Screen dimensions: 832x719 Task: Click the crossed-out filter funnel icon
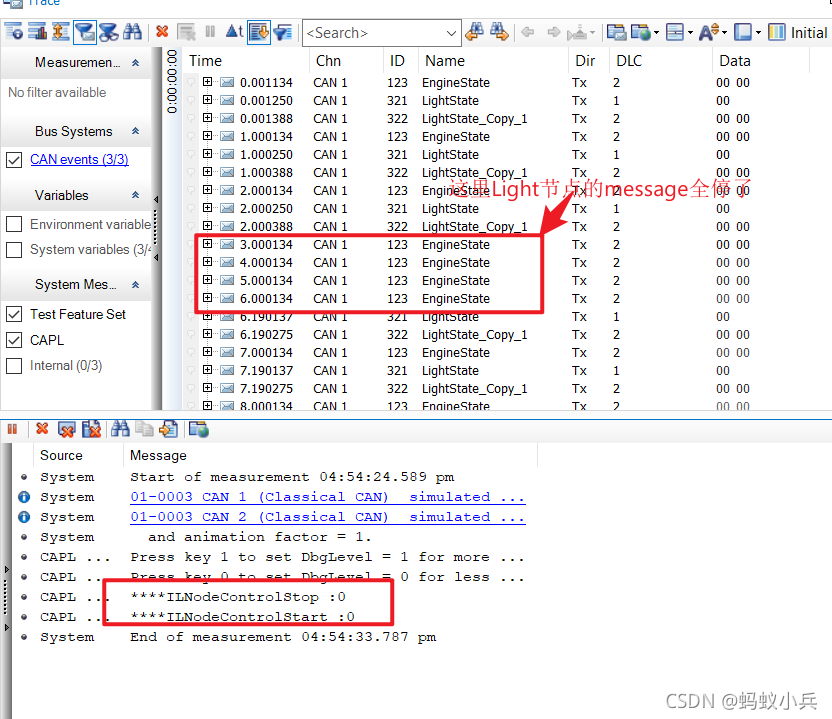(x=108, y=32)
